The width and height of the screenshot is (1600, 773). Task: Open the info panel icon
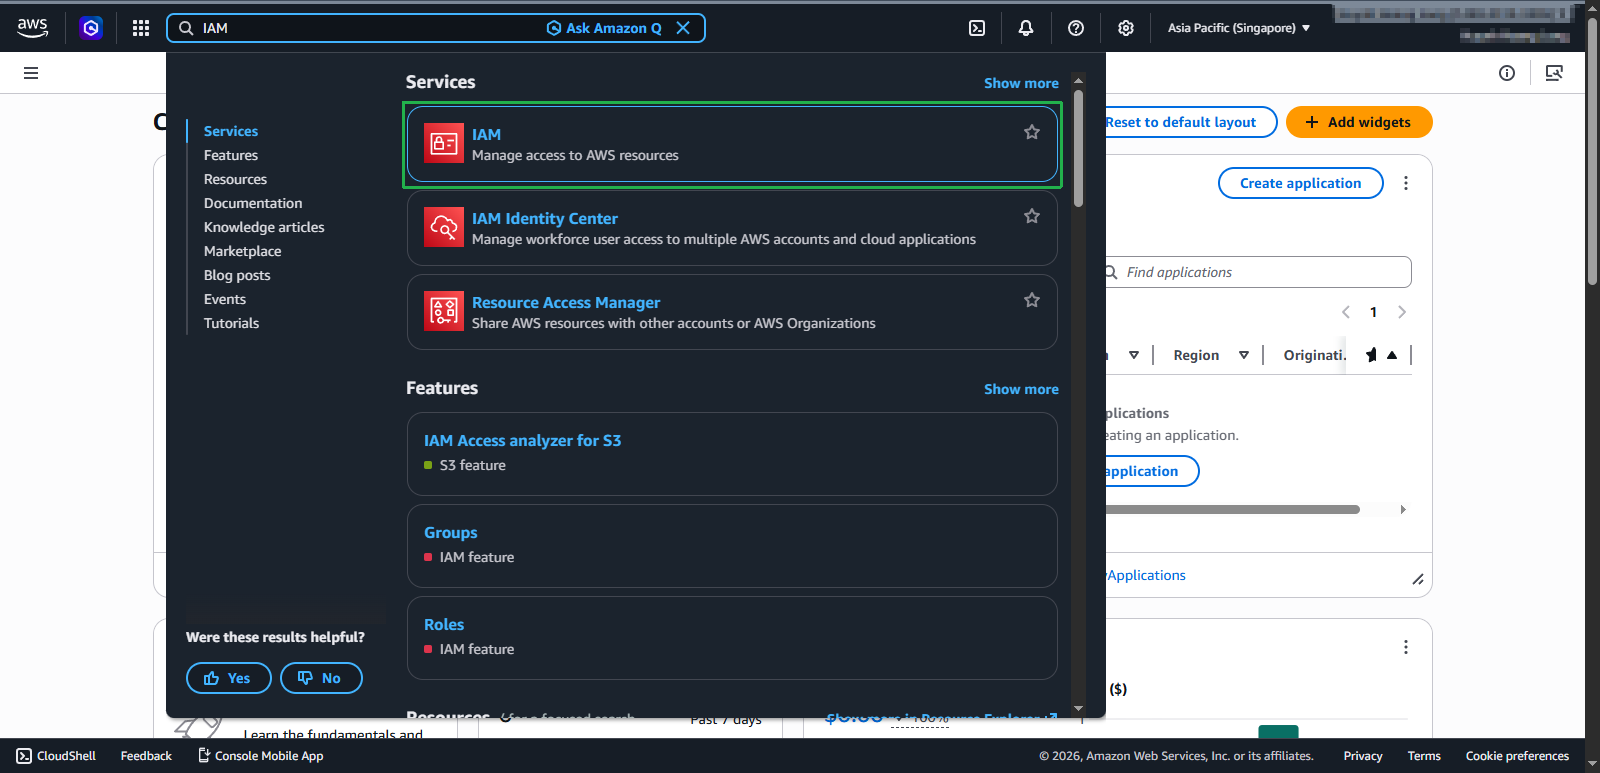click(x=1507, y=73)
